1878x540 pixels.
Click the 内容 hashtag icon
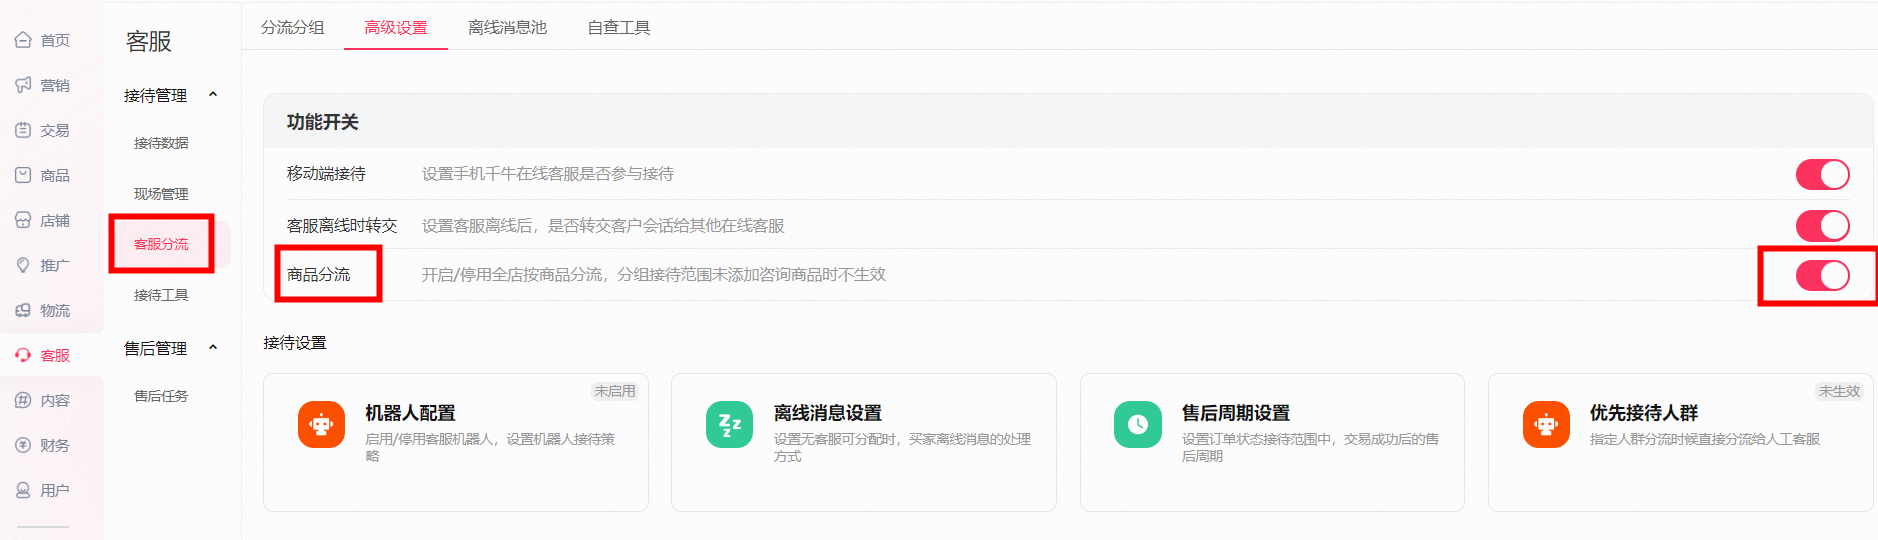click(23, 400)
